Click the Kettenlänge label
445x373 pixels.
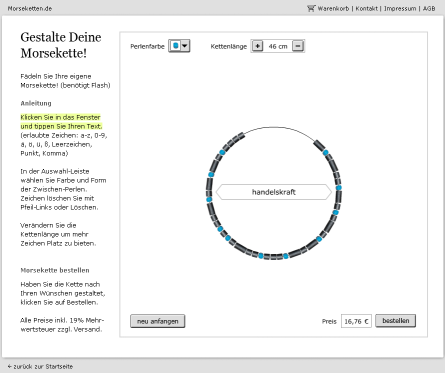(x=229, y=47)
